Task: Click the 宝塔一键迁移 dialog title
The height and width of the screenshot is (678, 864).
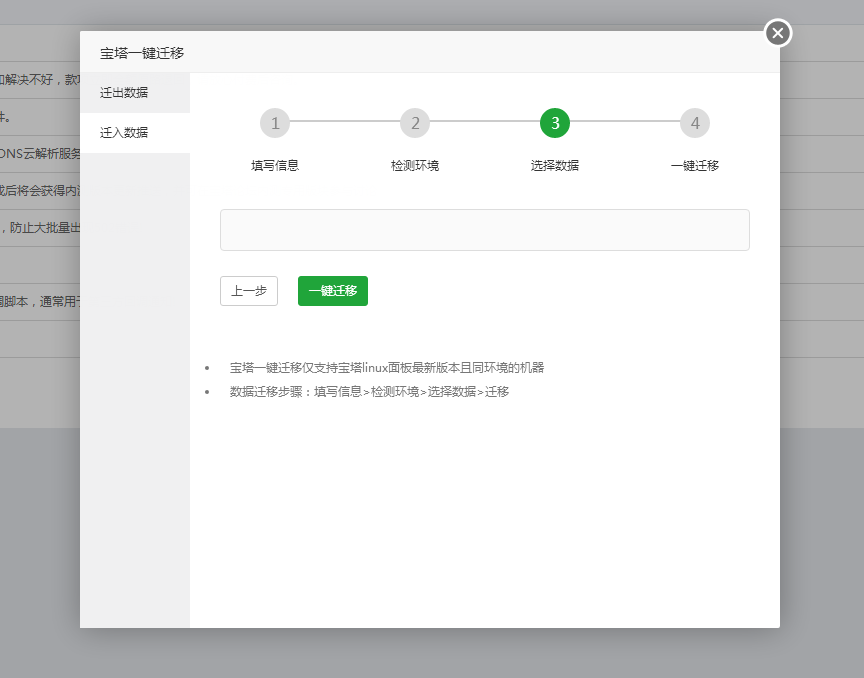Action: tap(142, 53)
